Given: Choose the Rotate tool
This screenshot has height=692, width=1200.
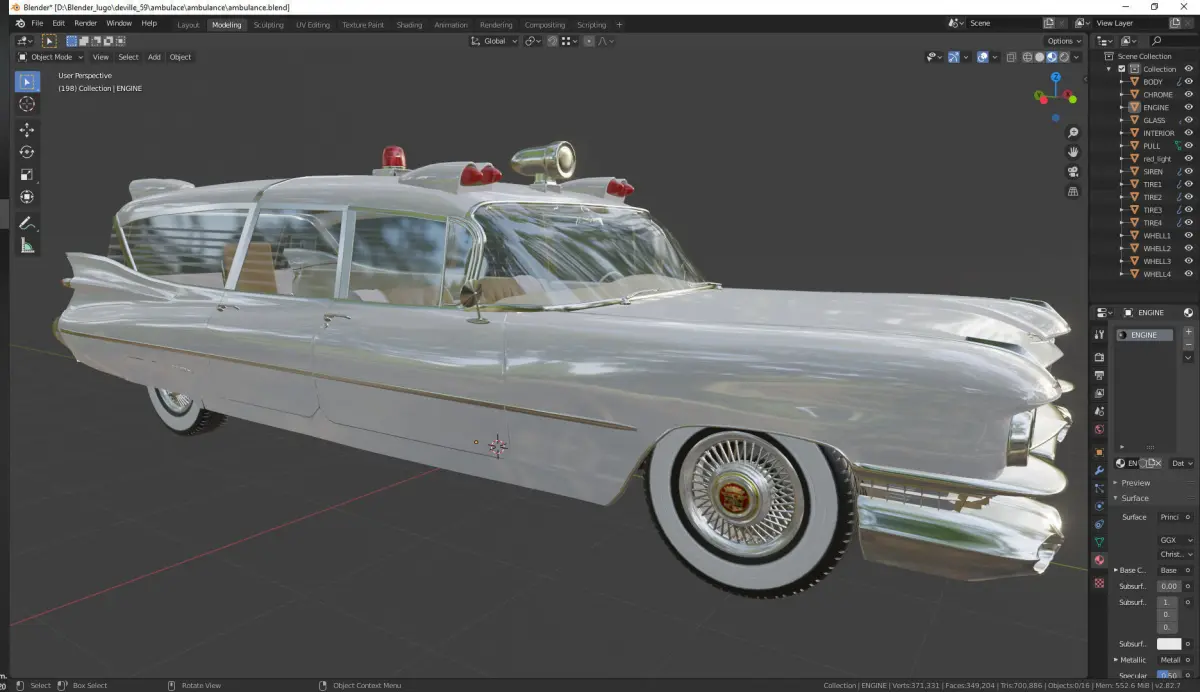Looking at the screenshot, I should (x=27, y=152).
